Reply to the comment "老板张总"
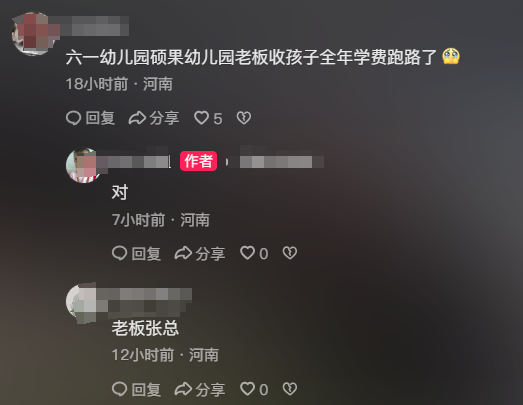523x405 pixels. pos(119,389)
